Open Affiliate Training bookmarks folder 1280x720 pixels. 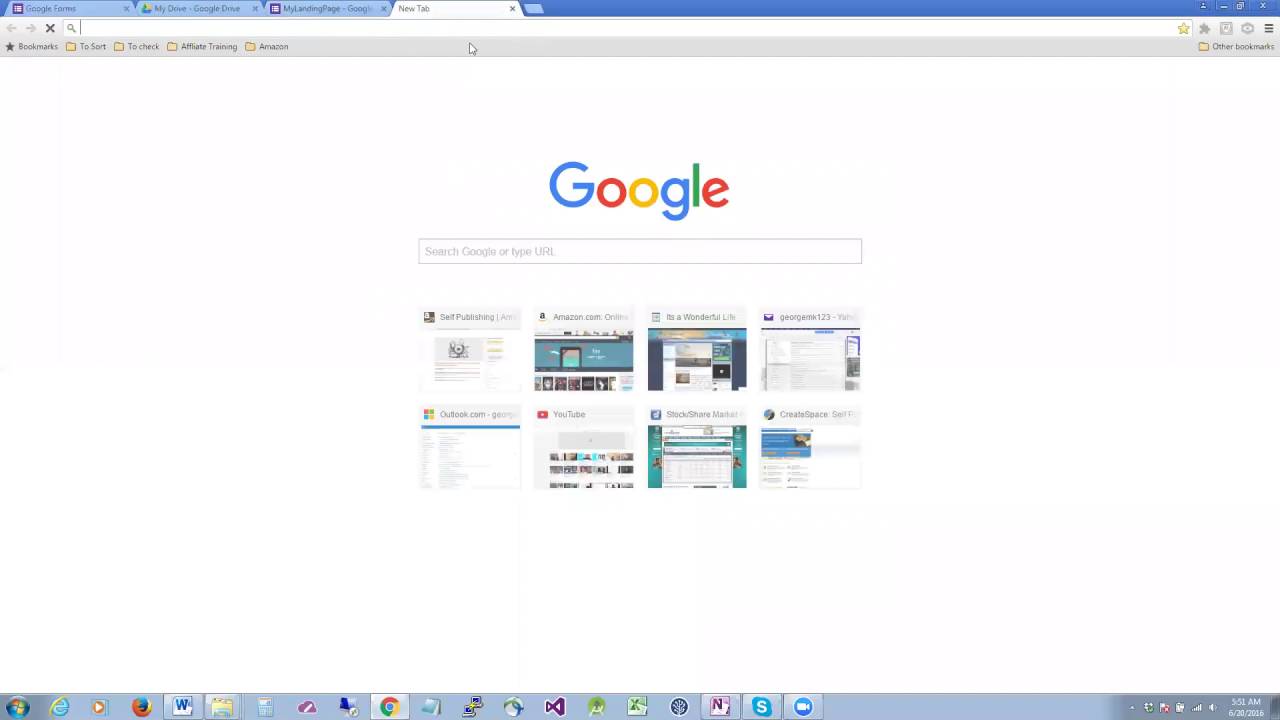(x=202, y=46)
